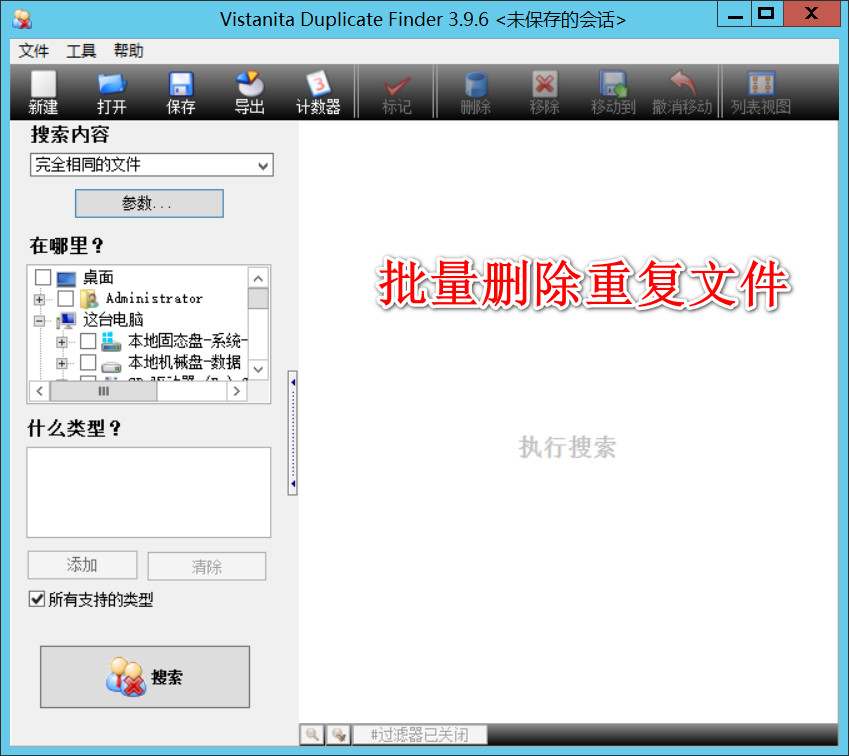Viewport: 849px width, 756px height.
Task: Check the Administrator checkbox
Action: click(x=66, y=298)
